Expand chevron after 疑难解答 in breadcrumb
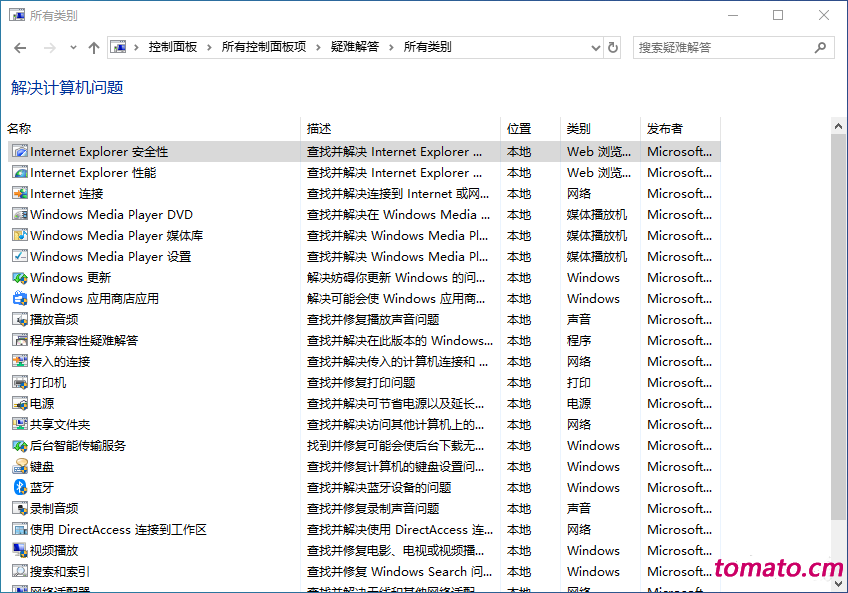 click(391, 48)
